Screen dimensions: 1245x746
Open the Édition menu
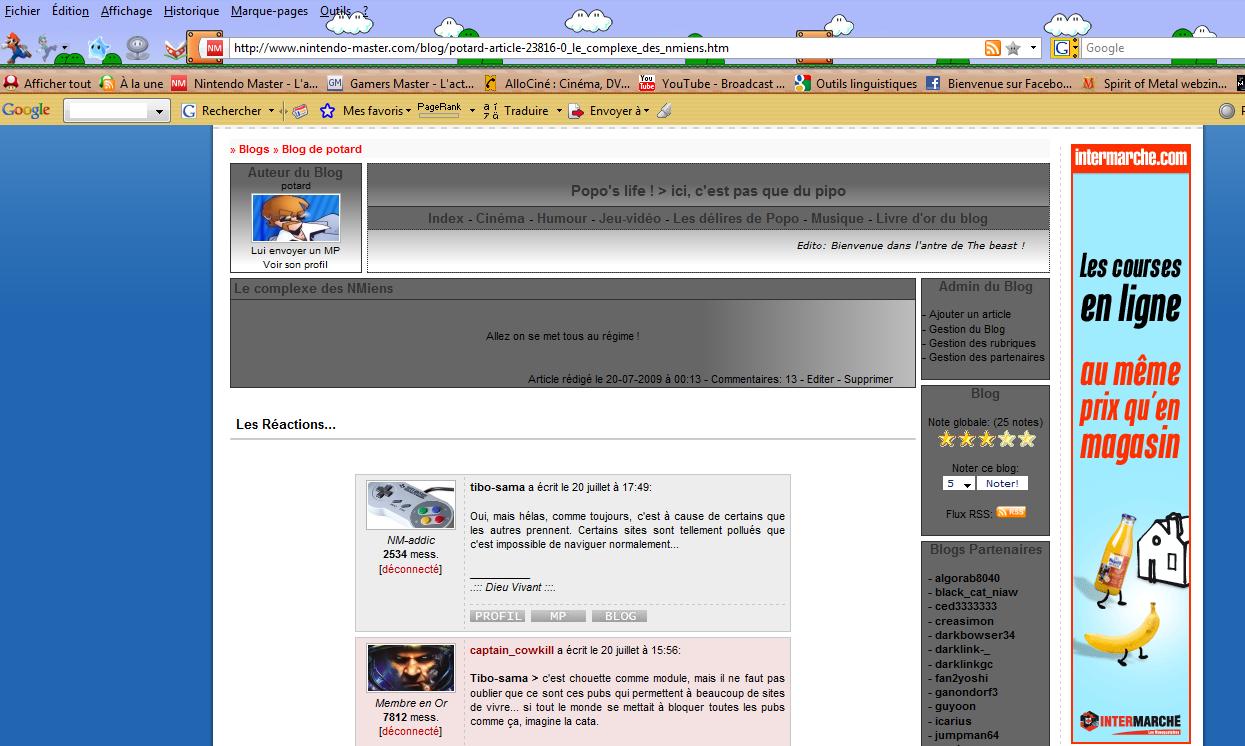click(x=70, y=11)
